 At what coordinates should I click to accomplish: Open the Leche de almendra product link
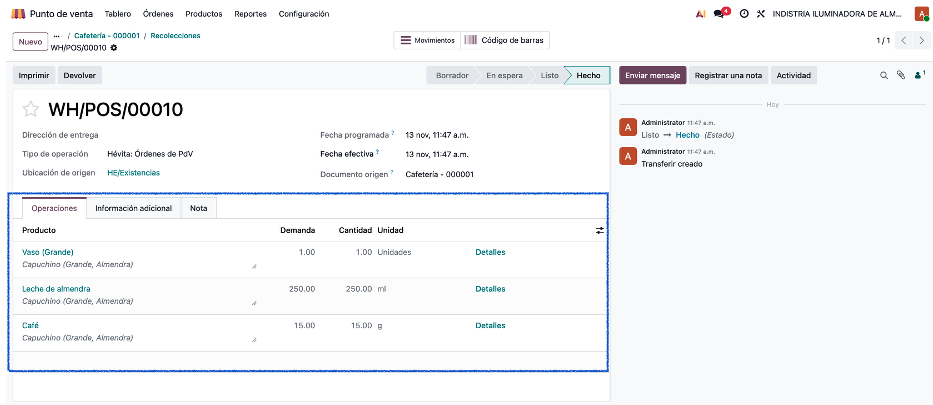coord(56,289)
